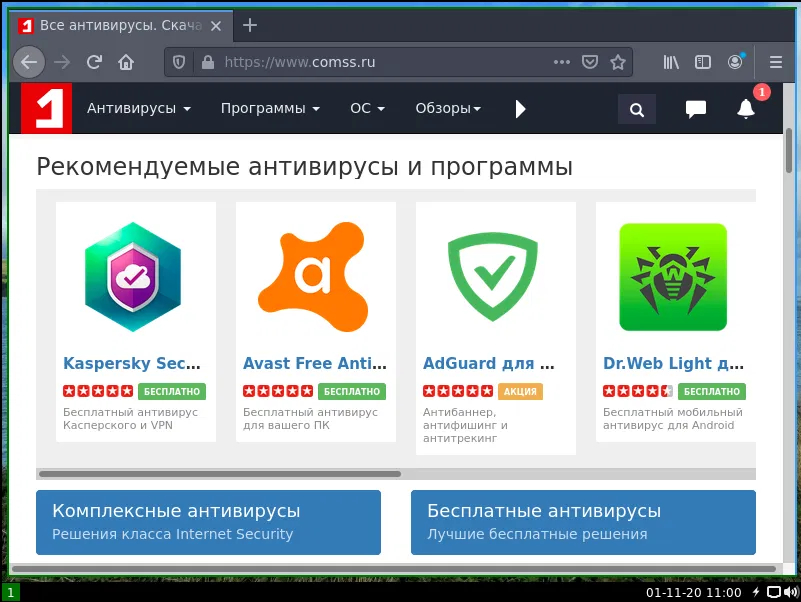Click the power lightning tray icon
The height and width of the screenshot is (602, 801).
[756, 593]
